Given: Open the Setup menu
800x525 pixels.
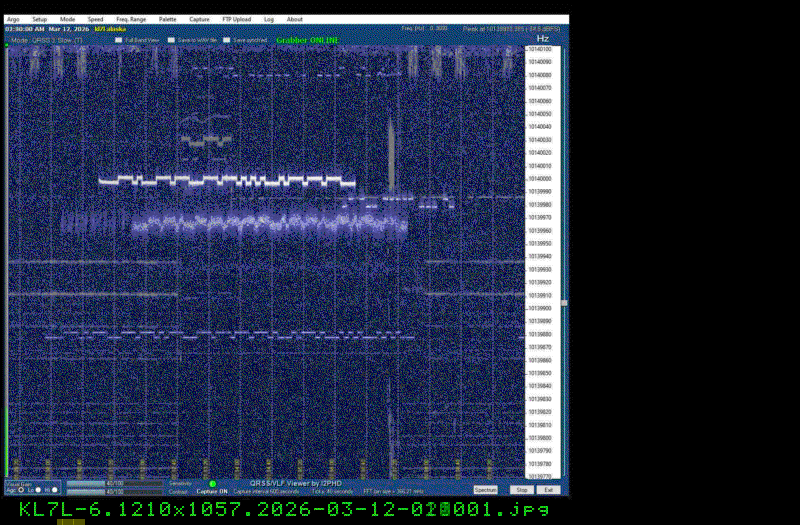Looking at the screenshot, I should [39, 19].
